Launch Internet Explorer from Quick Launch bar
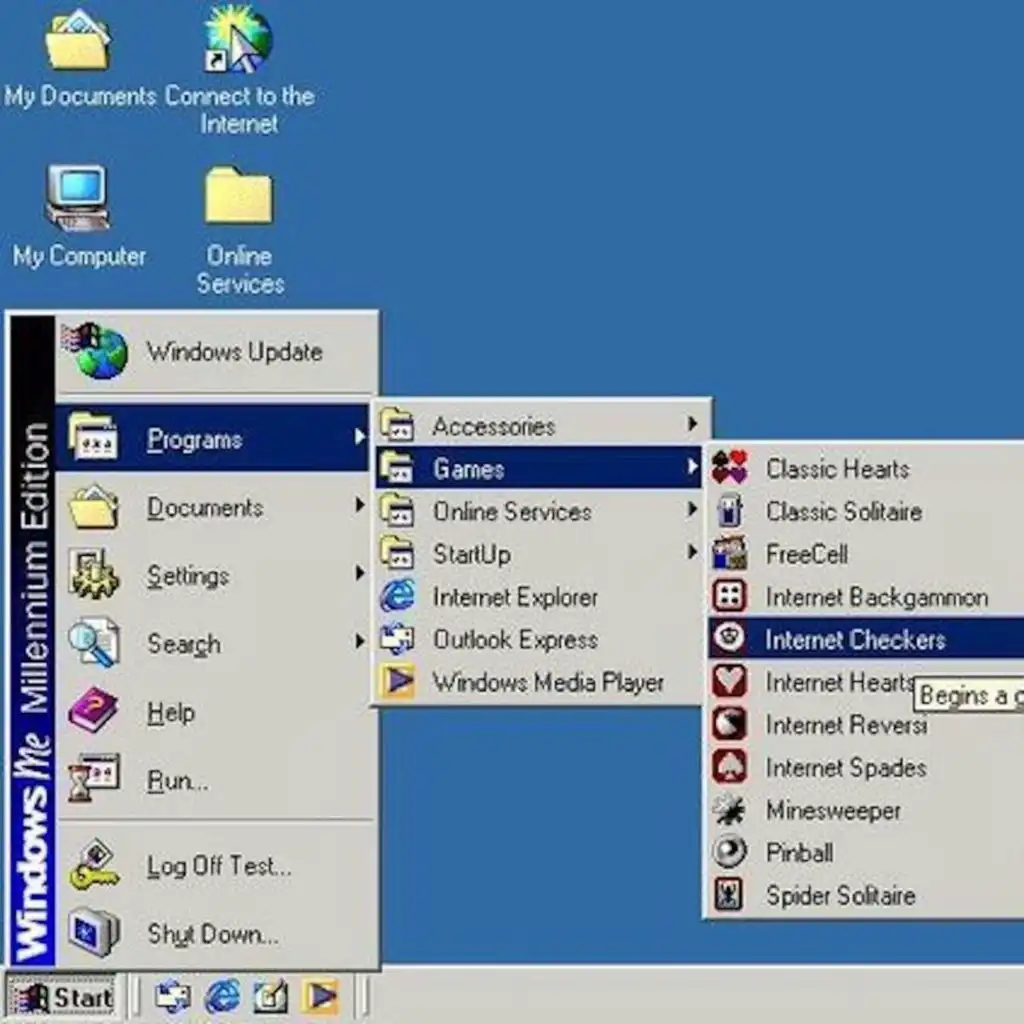The height and width of the screenshot is (1024, 1024). pyautogui.click(x=223, y=997)
